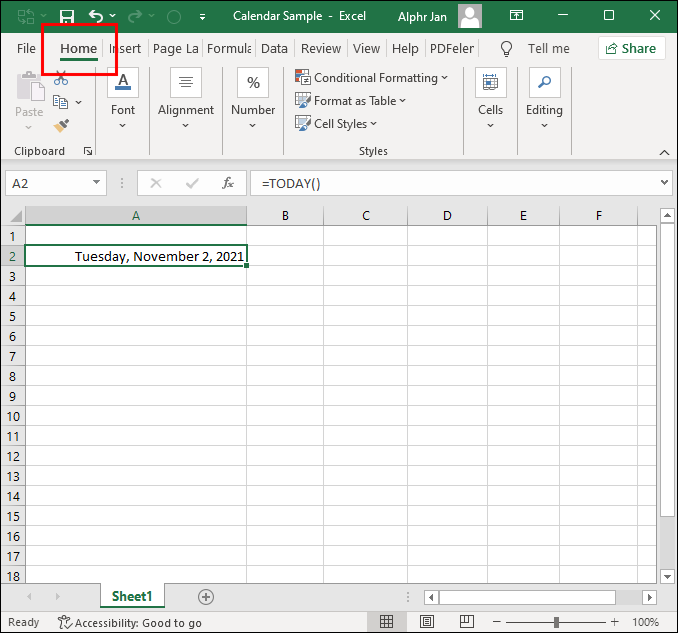
Task: Click the Cut scissors icon
Action: tap(61, 79)
